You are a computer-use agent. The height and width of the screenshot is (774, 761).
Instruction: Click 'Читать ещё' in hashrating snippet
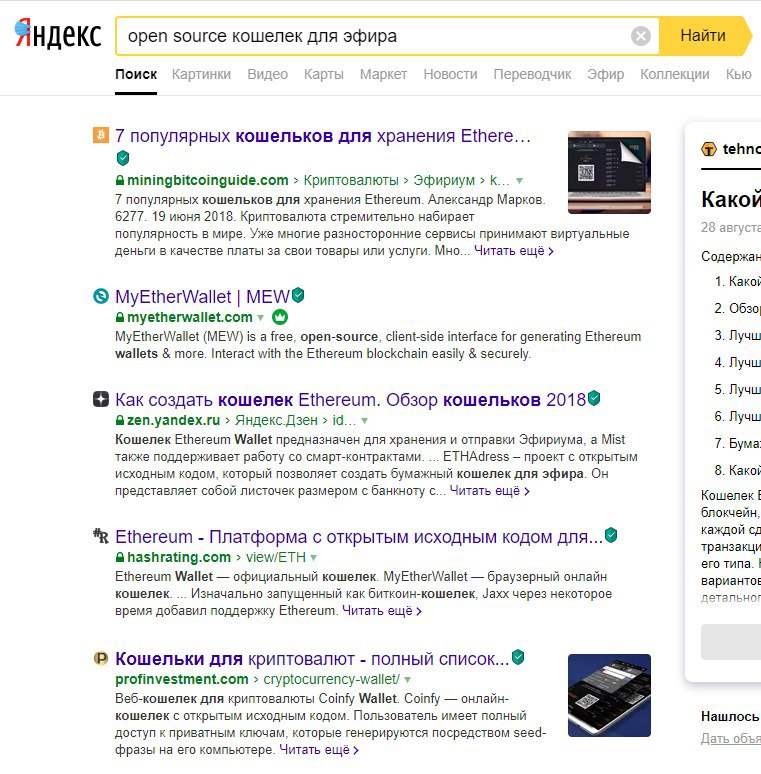coord(381,611)
